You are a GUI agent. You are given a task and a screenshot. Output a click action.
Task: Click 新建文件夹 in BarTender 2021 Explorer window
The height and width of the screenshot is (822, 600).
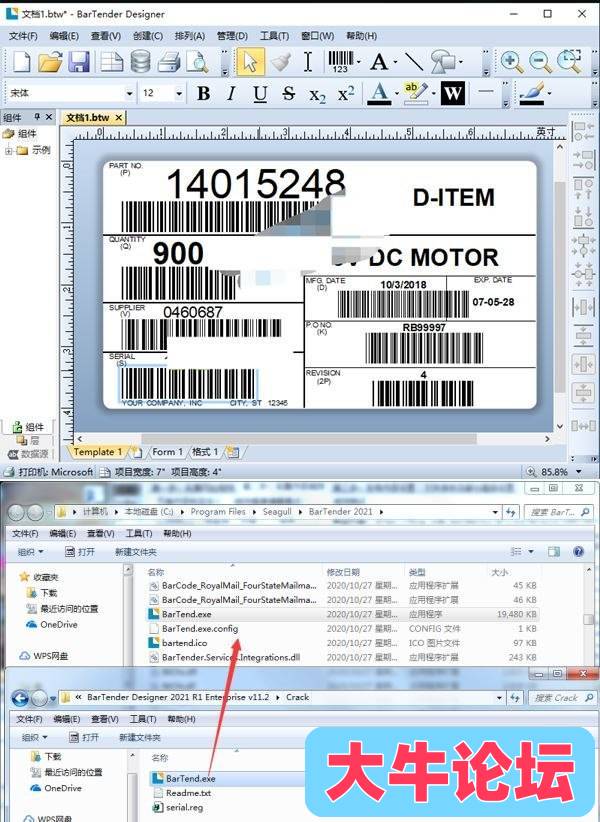point(136,551)
